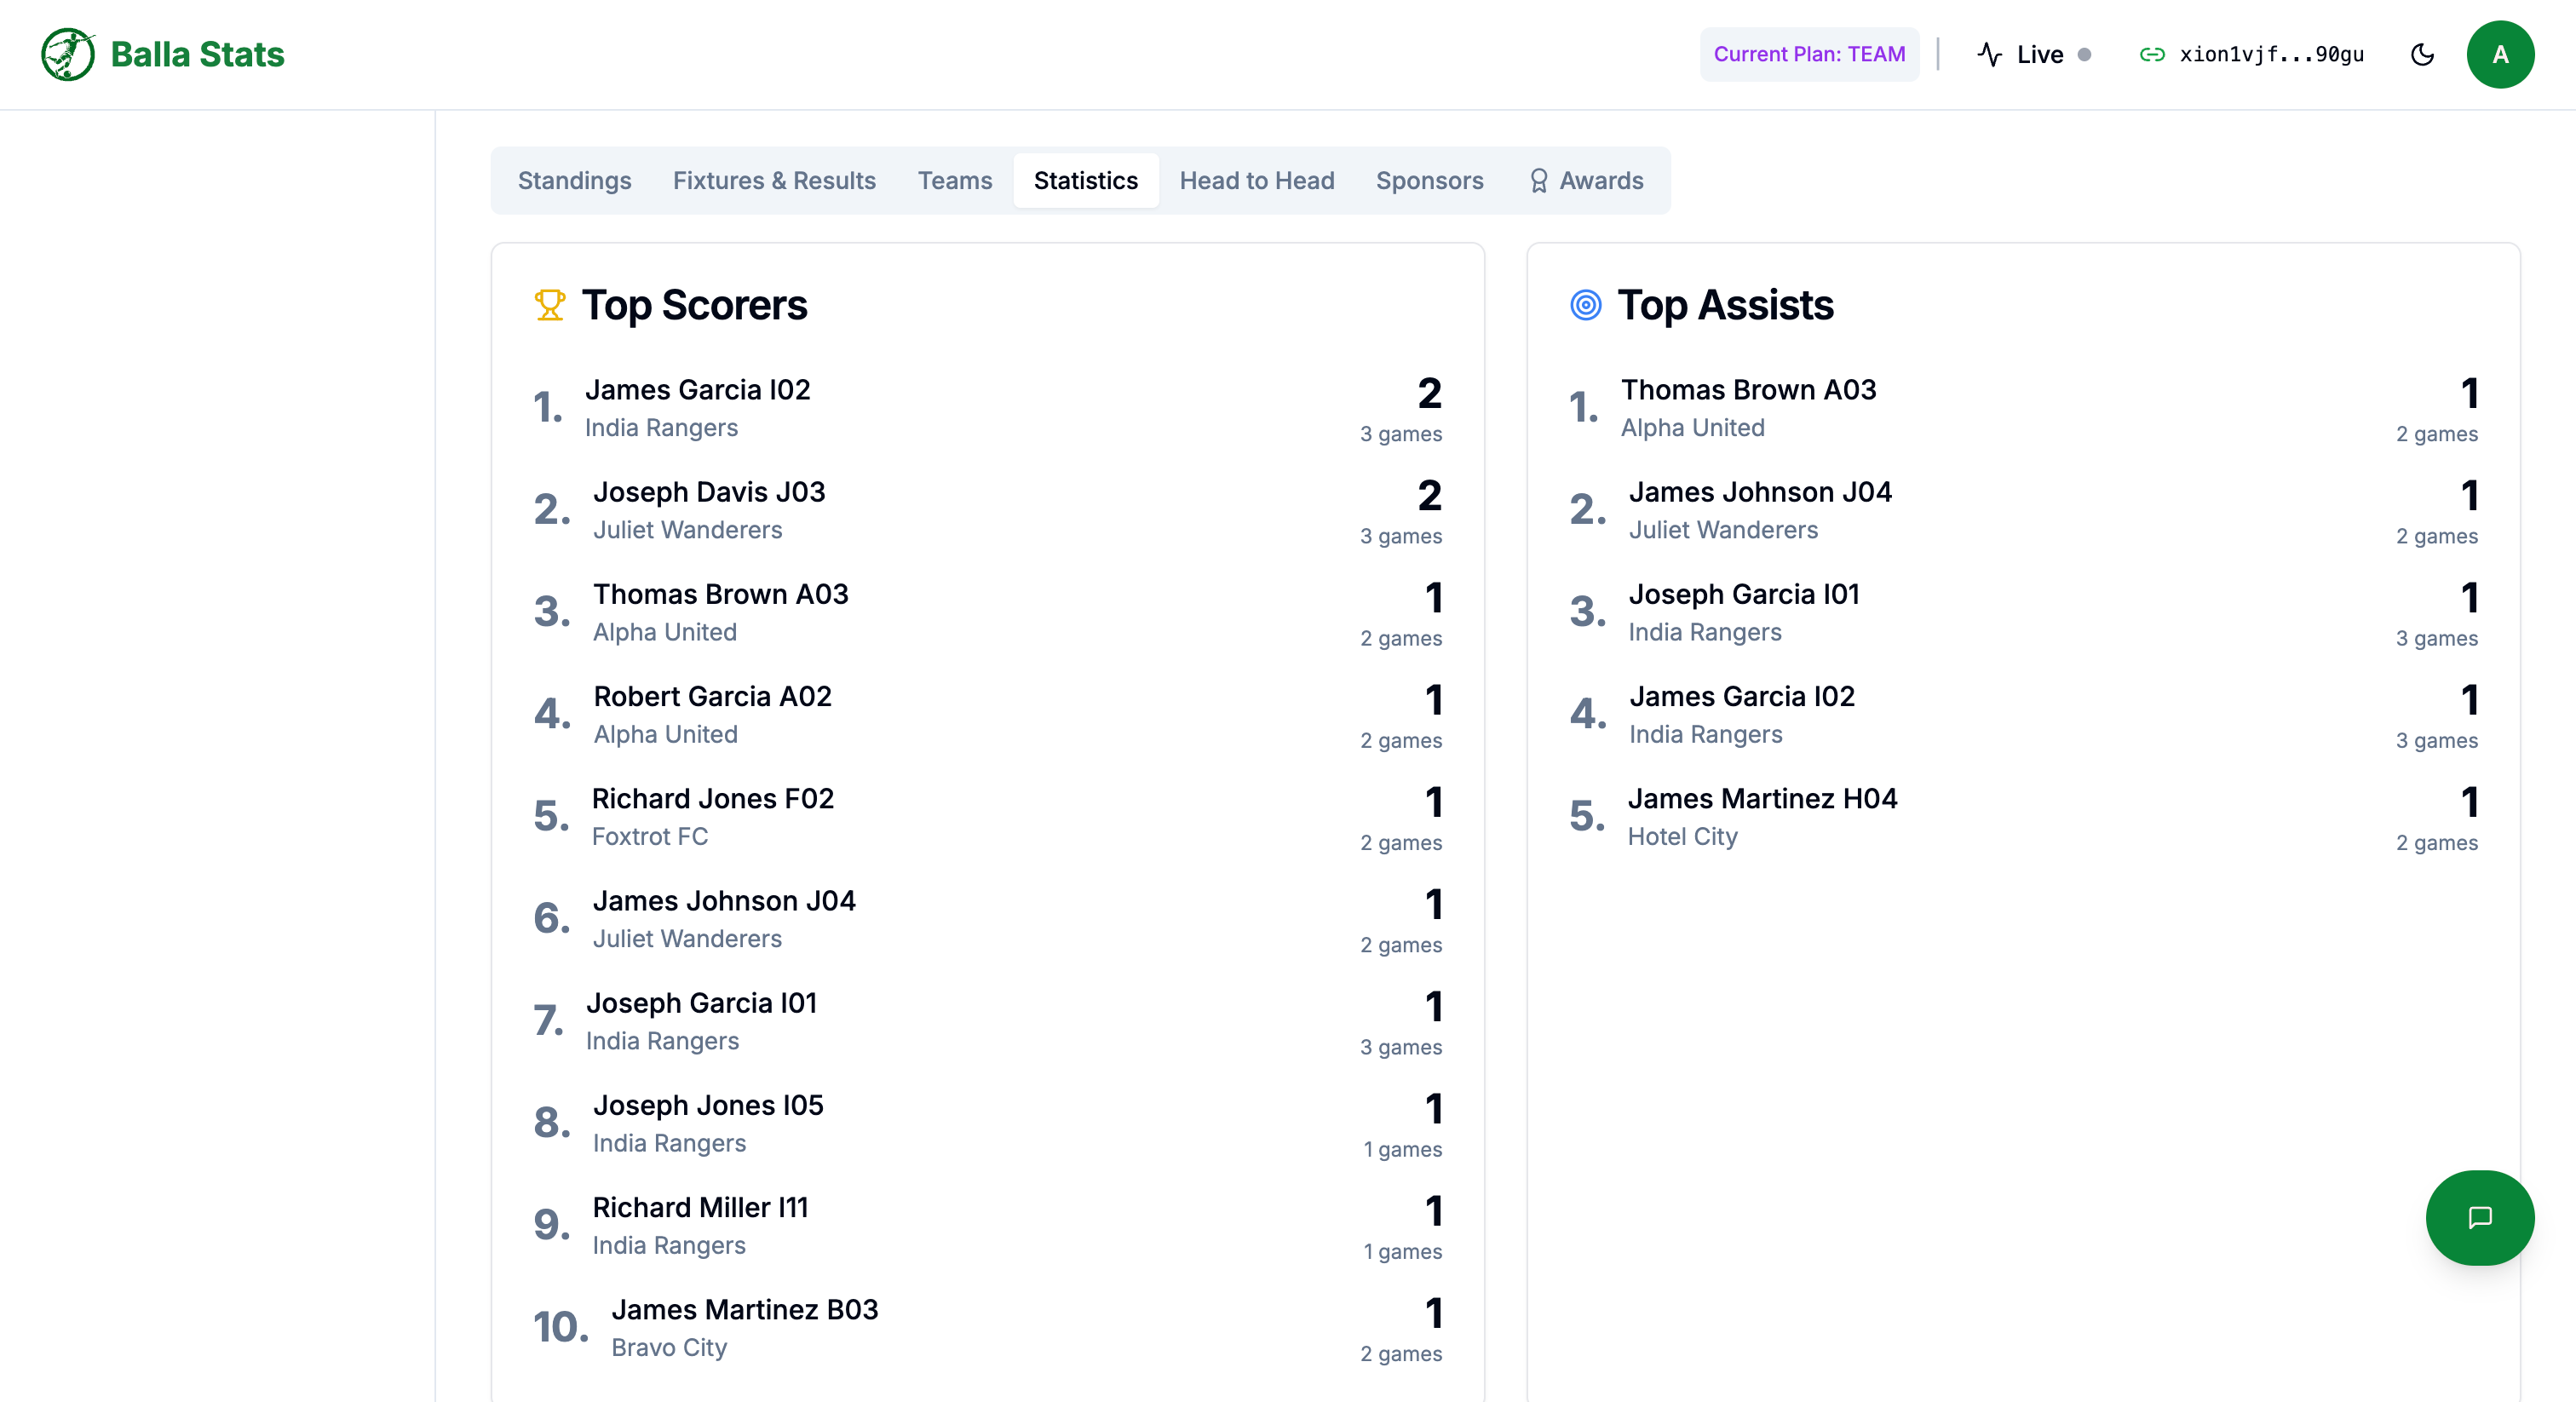Click the Current Plan: TEAM badge
Screen dimensions: 2576x1402
click(1809, 54)
